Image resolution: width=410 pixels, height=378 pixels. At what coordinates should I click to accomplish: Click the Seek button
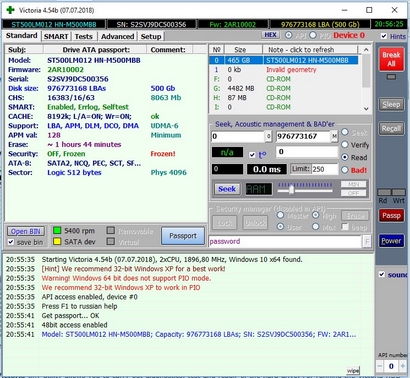(x=227, y=189)
